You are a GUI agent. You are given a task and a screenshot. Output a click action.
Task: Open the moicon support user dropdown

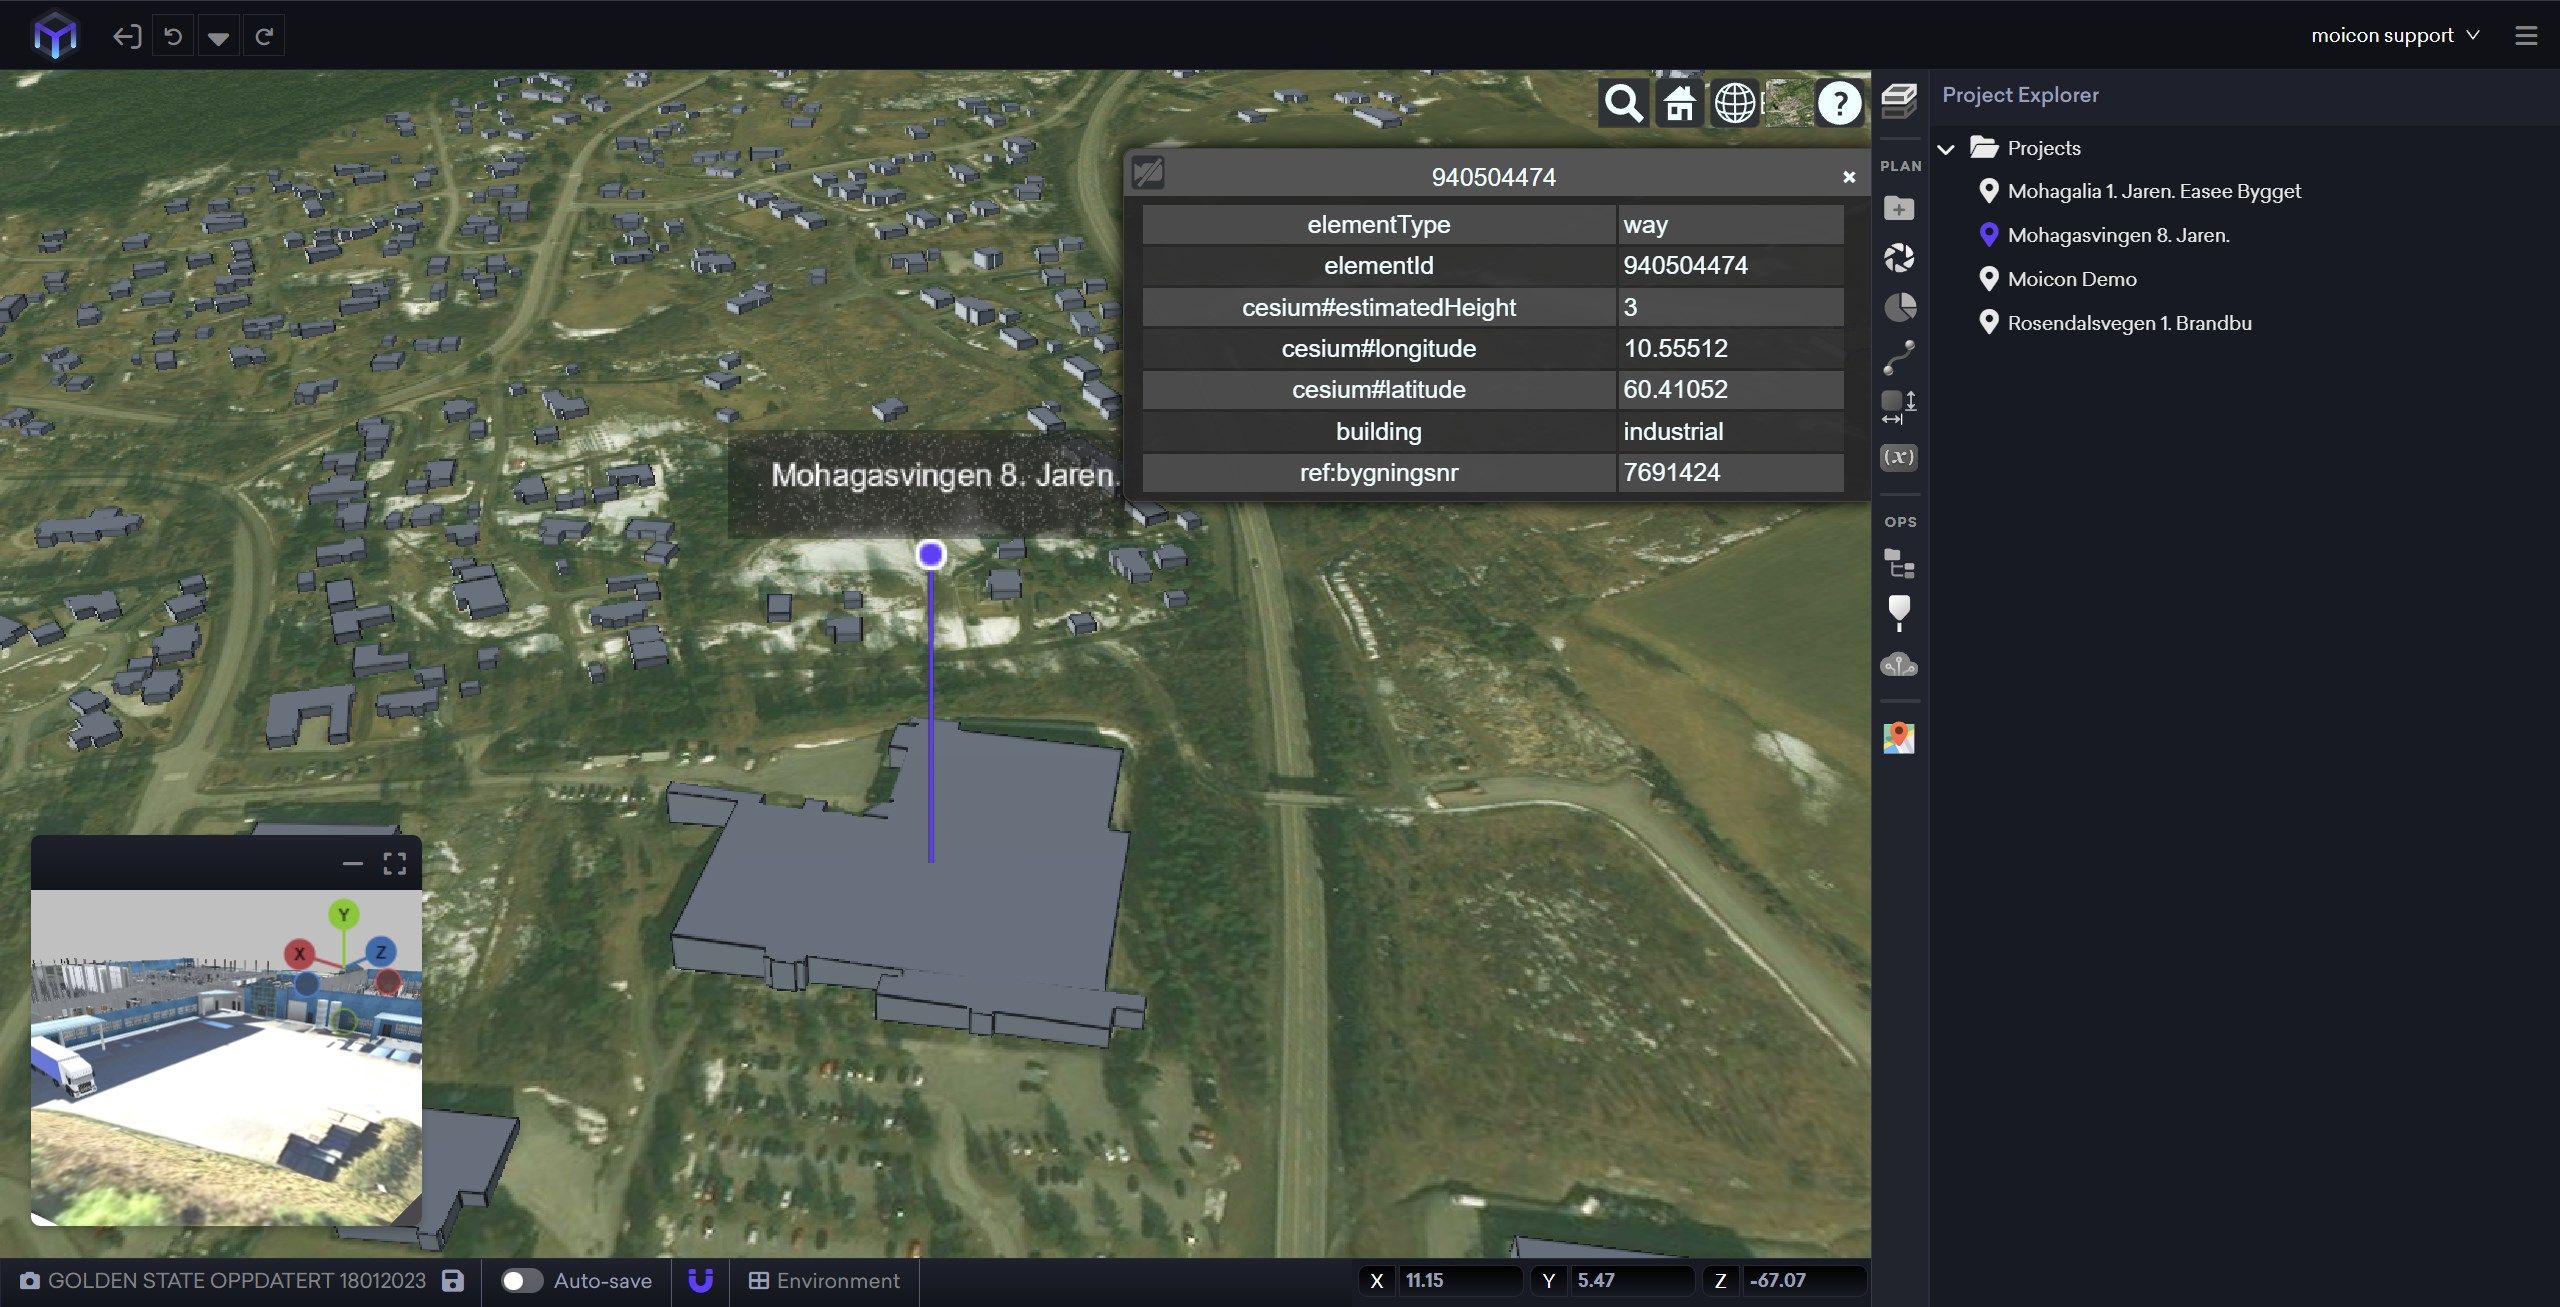coord(2394,36)
